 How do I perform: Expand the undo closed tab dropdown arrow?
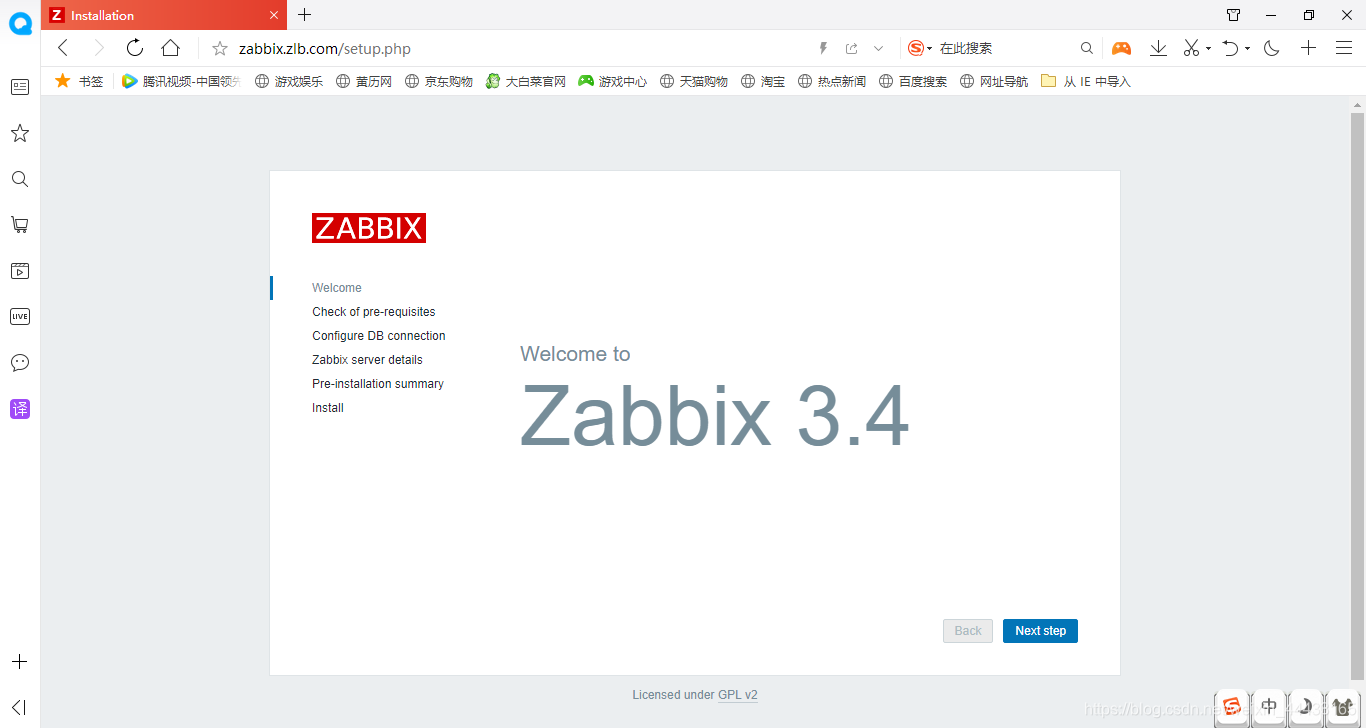pos(1247,48)
